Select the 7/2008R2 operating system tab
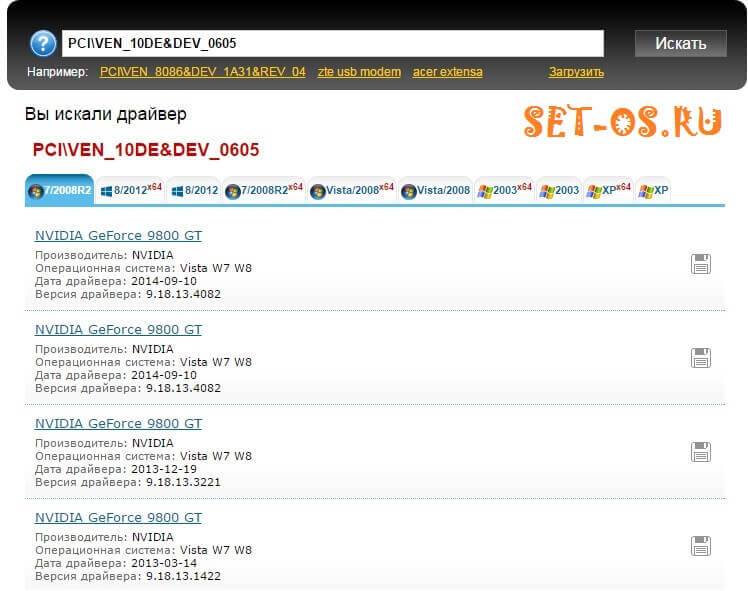 pyautogui.click(x=59, y=190)
